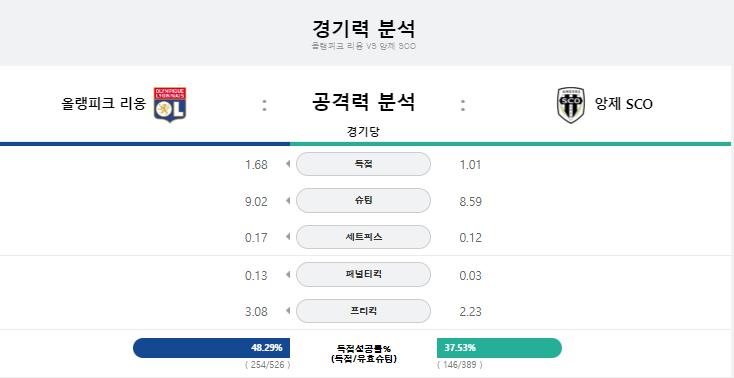Click the left arrow beside 프리킥

click(288, 311)
